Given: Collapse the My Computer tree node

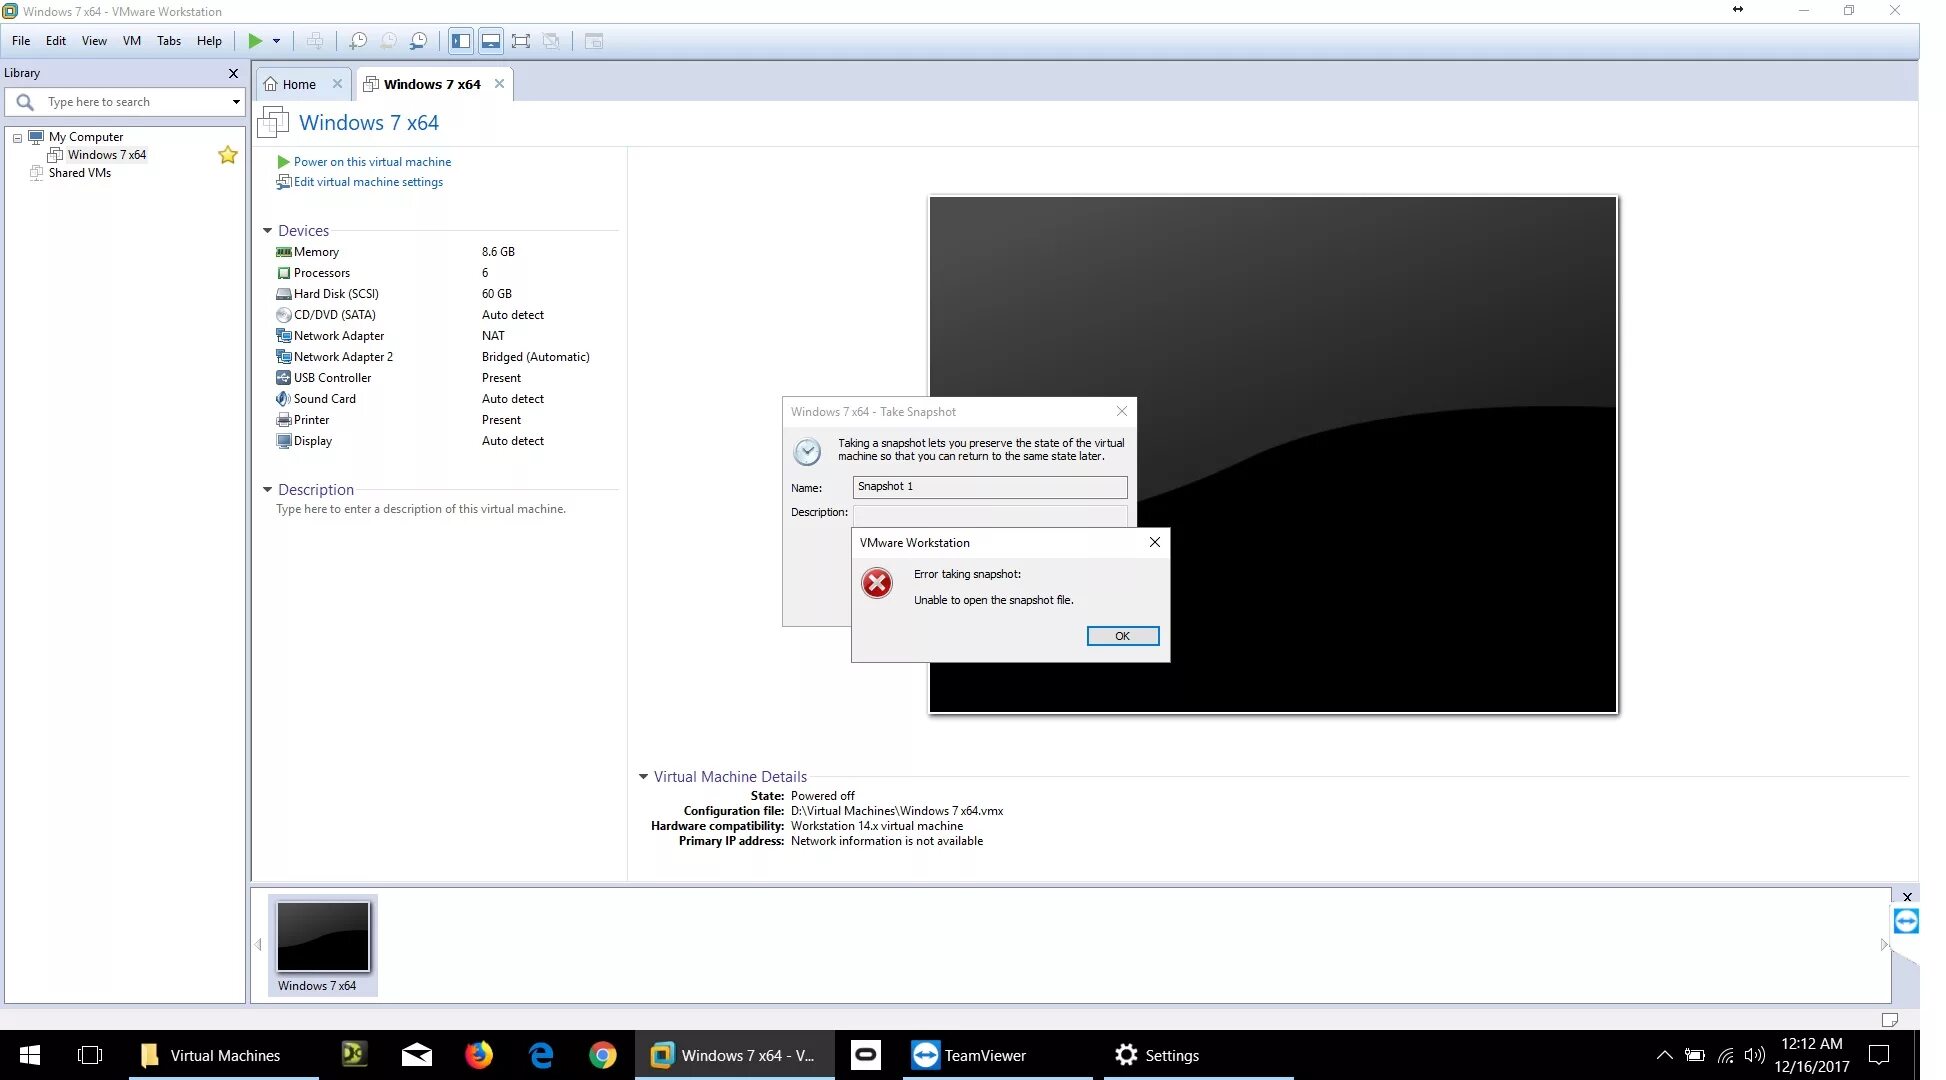Looking at the screenshot, I should click(17, 138).
